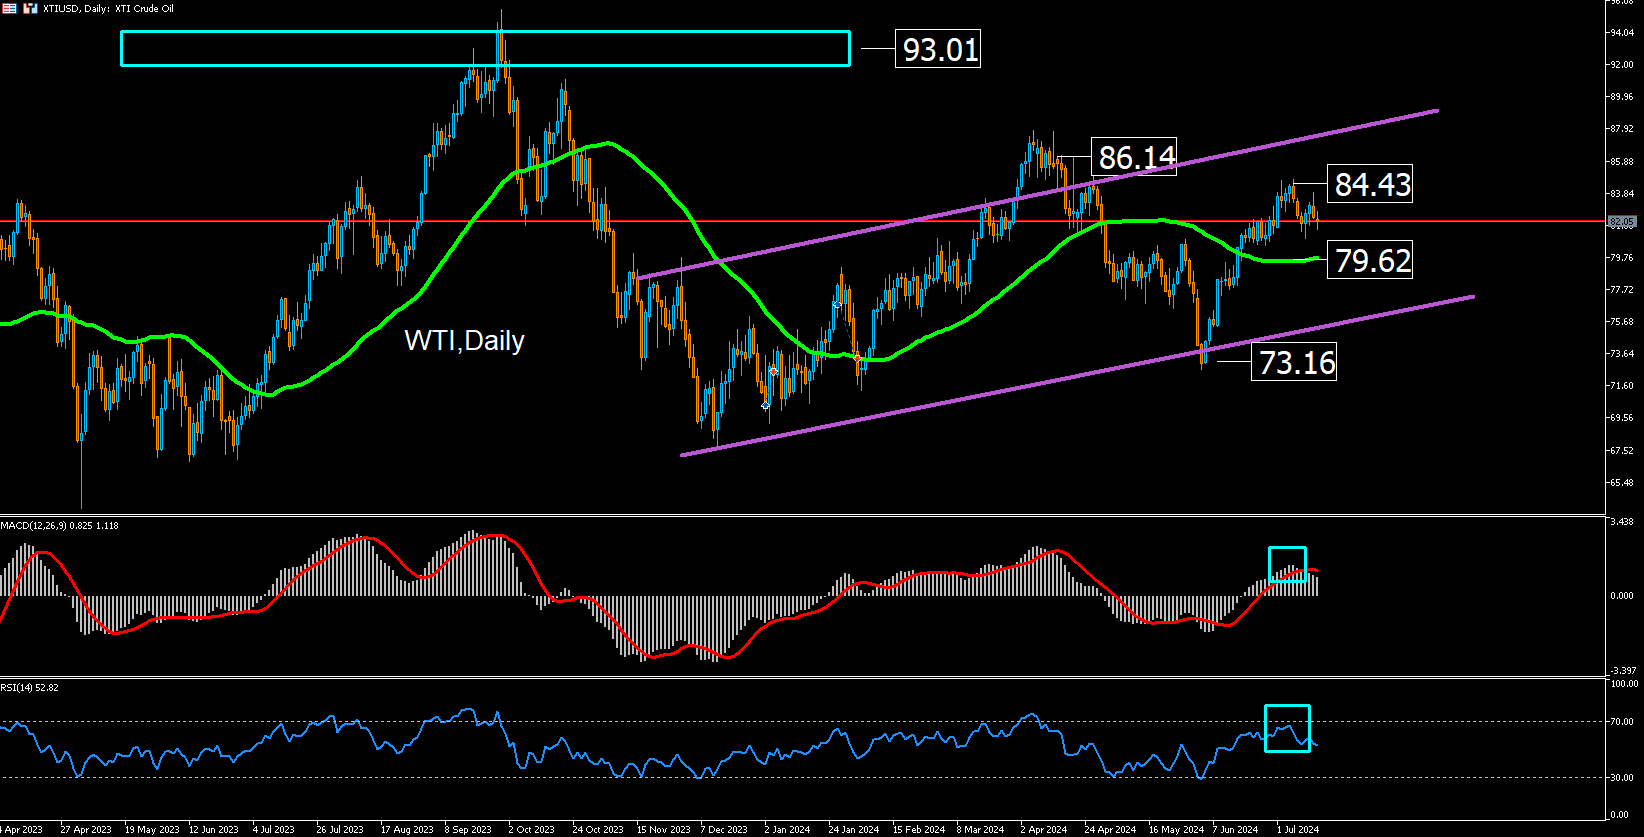This screenshot has width=1644, height=837.
Task: Click the 24 Oct 2023 date on time axis
Action: coord(598,829)
